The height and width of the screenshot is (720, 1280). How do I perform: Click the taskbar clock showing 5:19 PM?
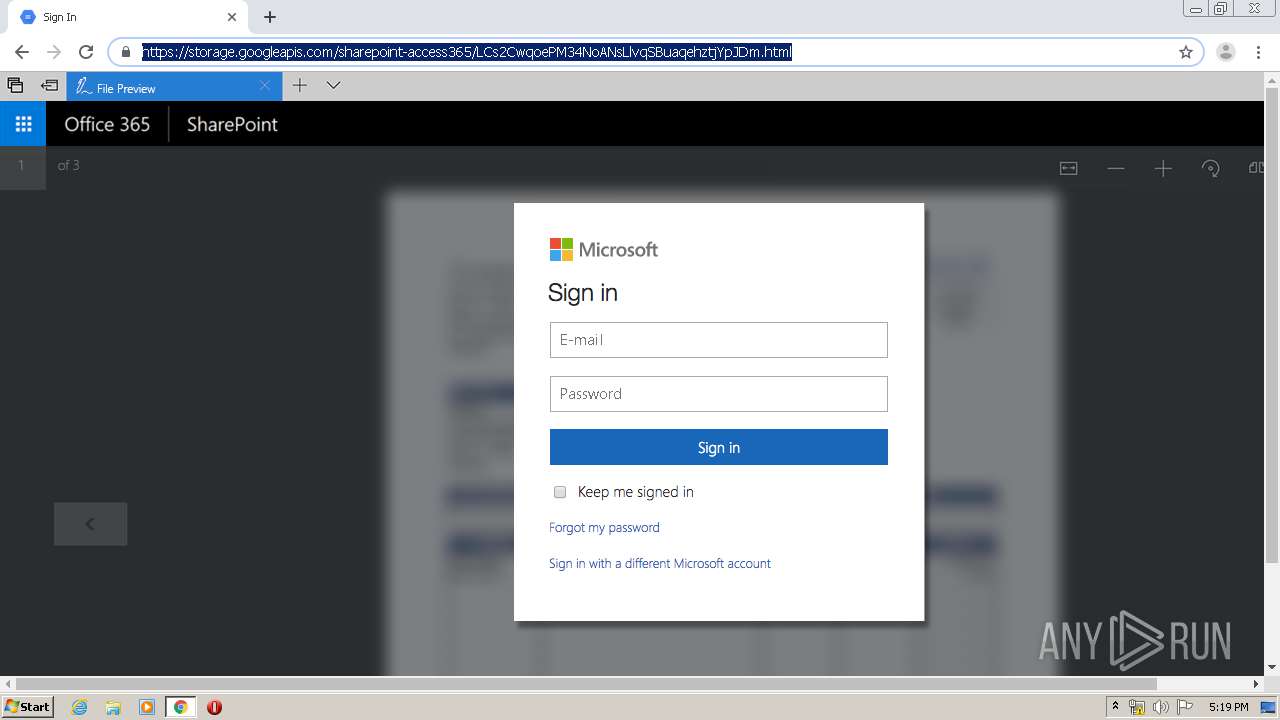tap(1228, 707)
